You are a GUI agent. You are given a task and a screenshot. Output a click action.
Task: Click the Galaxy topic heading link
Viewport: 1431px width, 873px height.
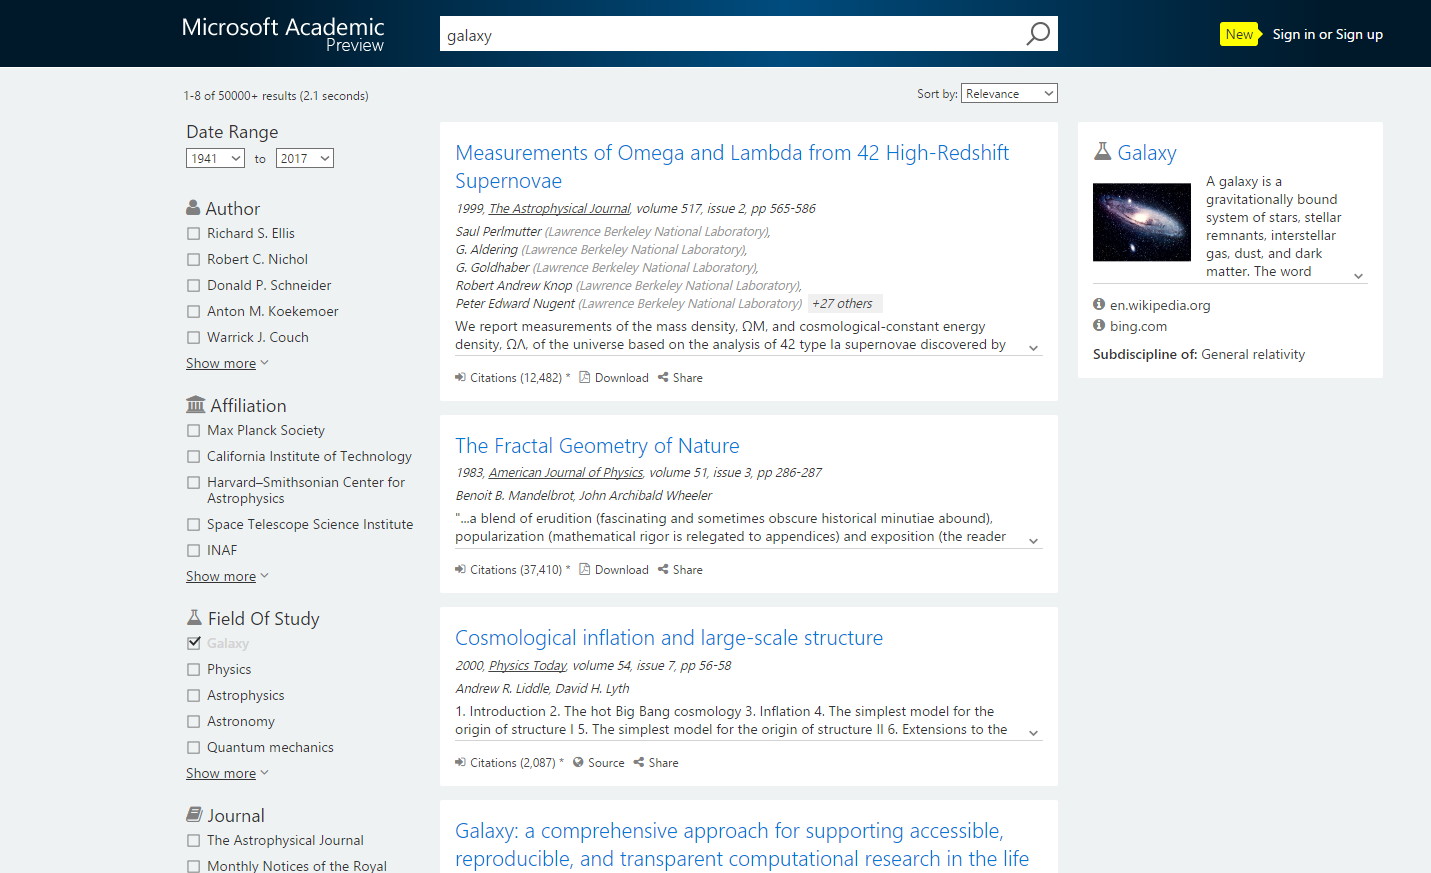(1147, 153)
